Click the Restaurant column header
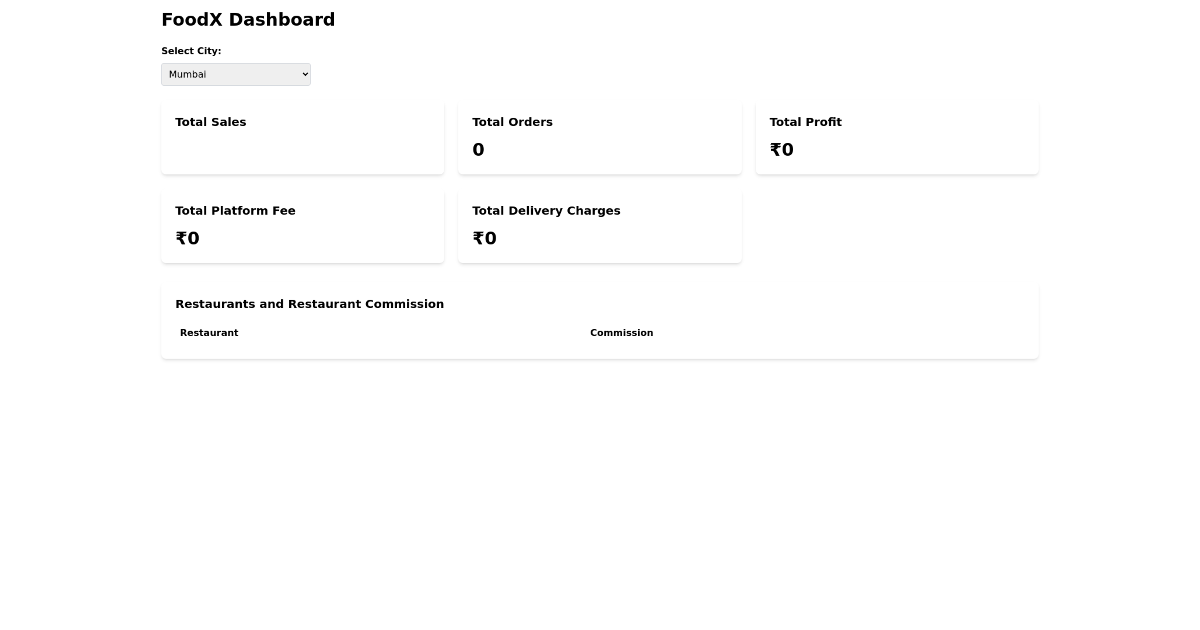1200x630 pixels. click(x=209, y=333)
